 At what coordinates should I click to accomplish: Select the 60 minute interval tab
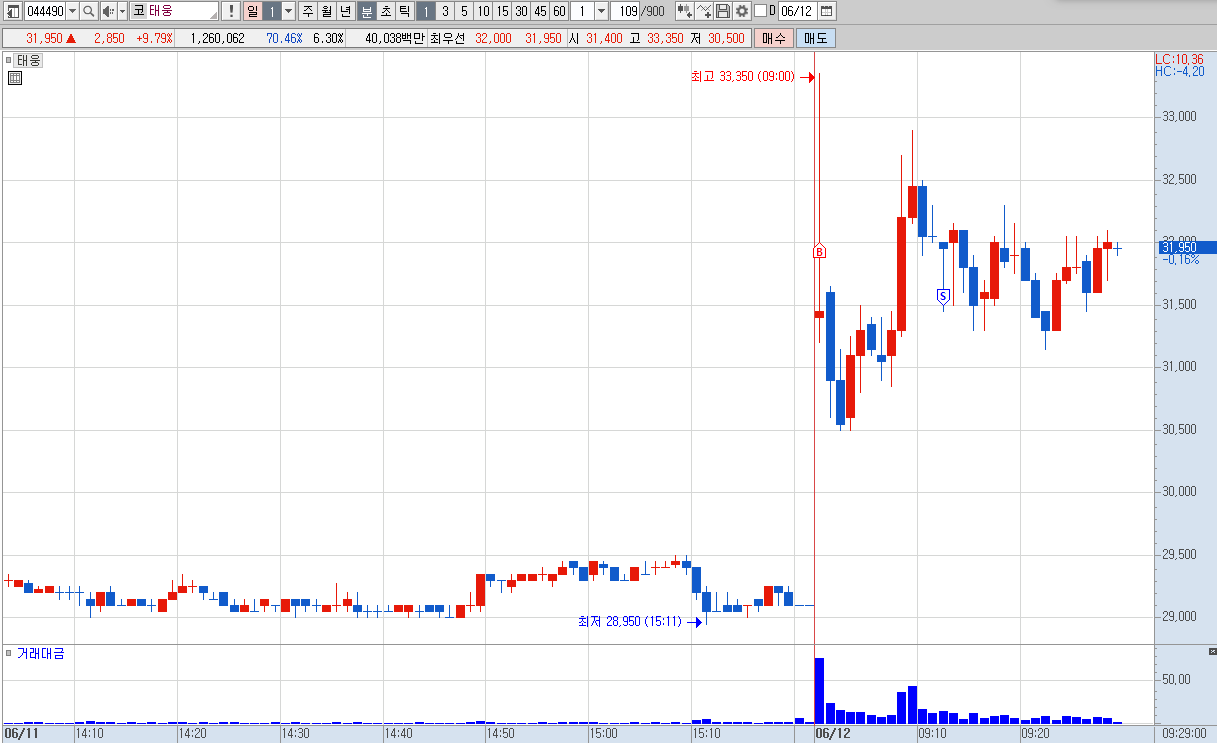coord(559,11)
